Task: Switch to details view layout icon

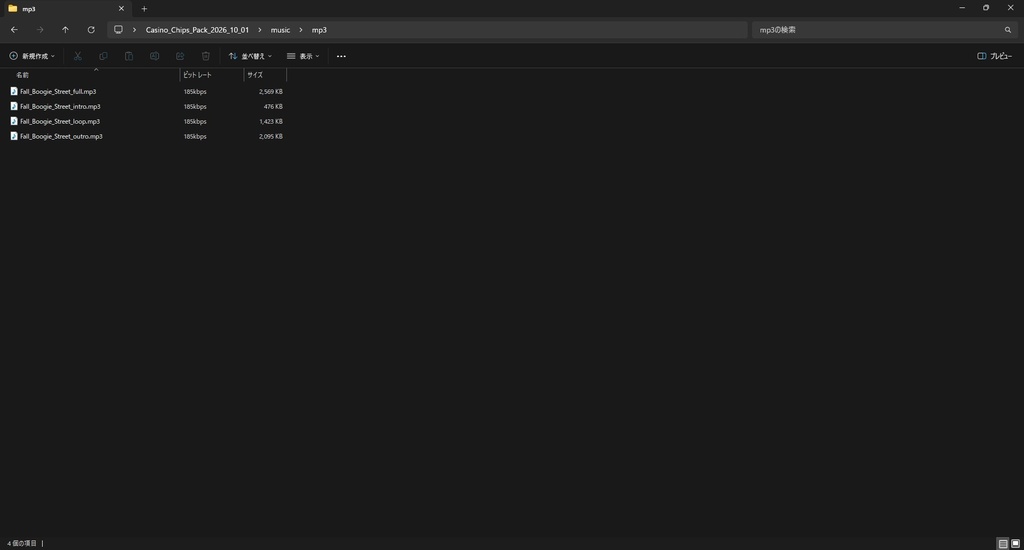Action: pos(1003,543)
